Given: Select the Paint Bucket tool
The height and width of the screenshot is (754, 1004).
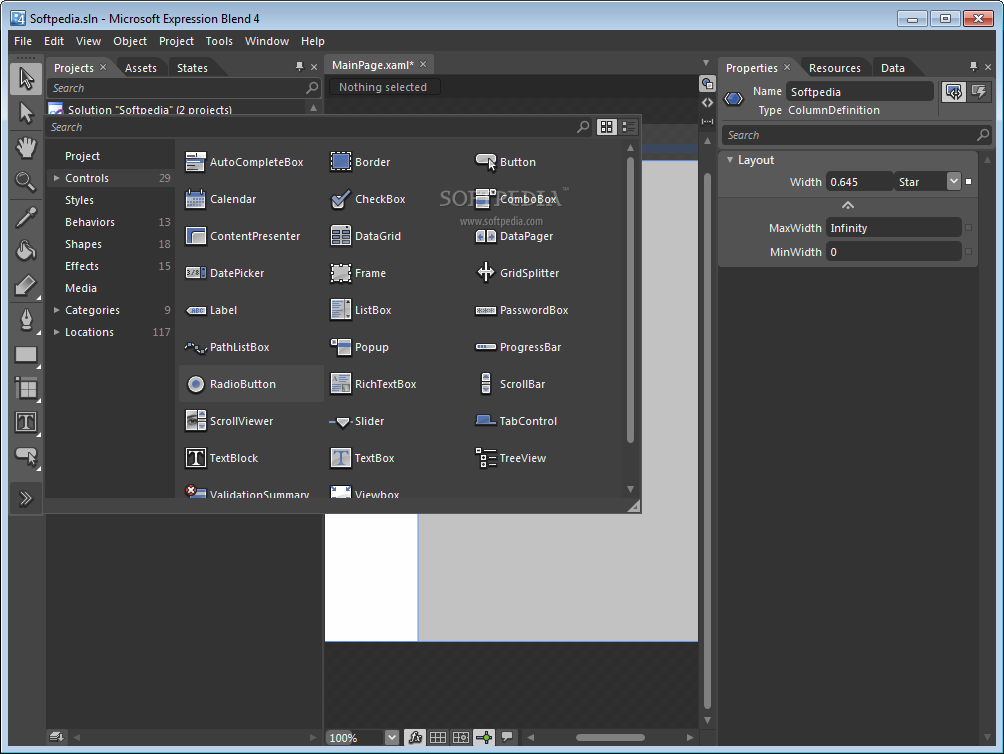Looking at the screenshot, I should click(26, 250).
